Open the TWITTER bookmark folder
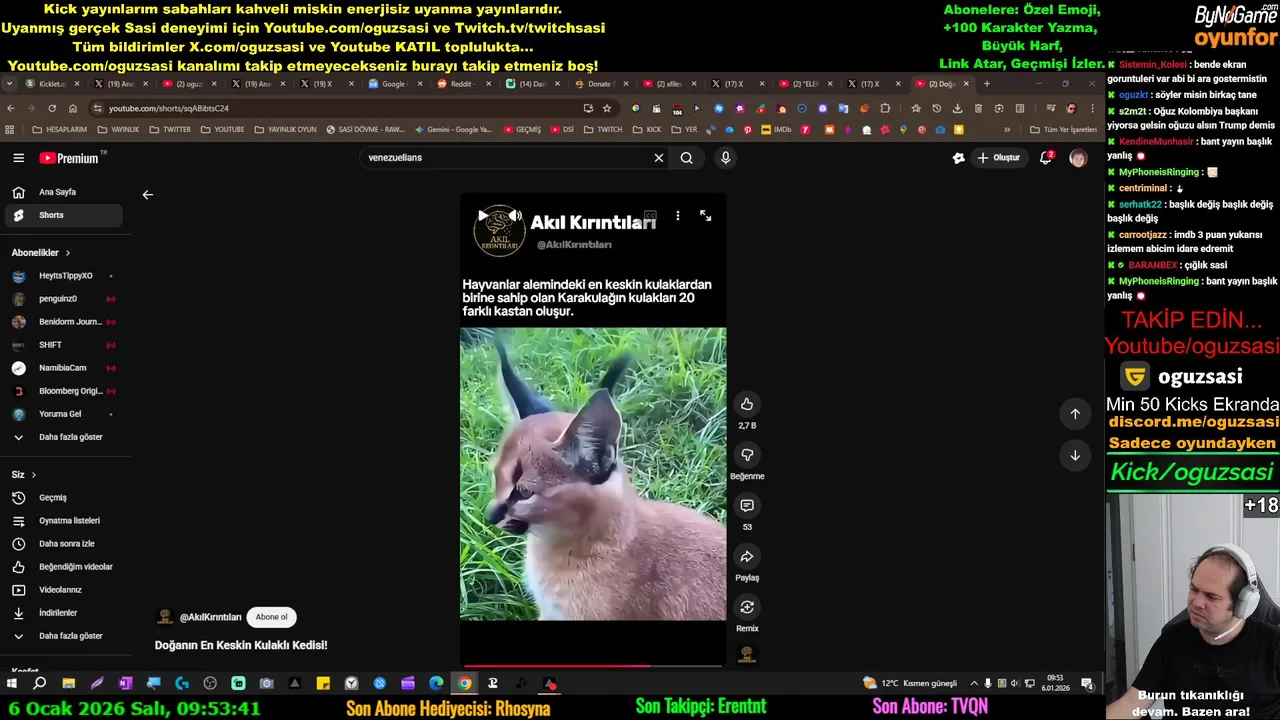The height and width of the screenshot is (720, 1280). (170, 130)
